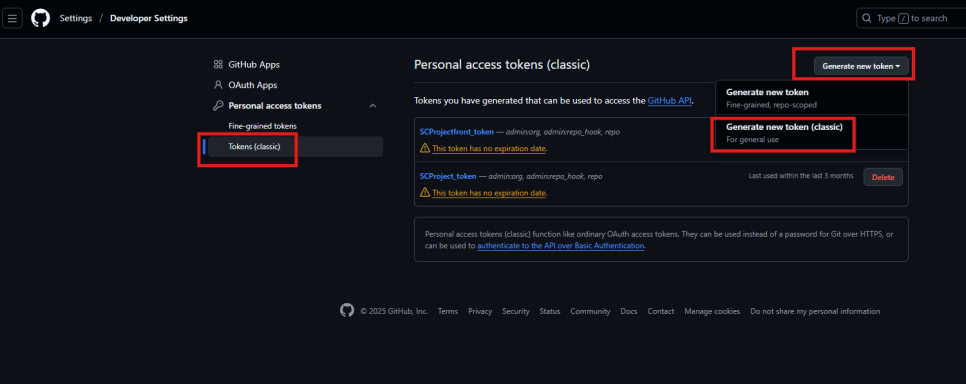The width and height of the screenshot is (966, 384).
Task: Click 'Last used within the last 3 months' text
Action: click(x=801, y=176)
